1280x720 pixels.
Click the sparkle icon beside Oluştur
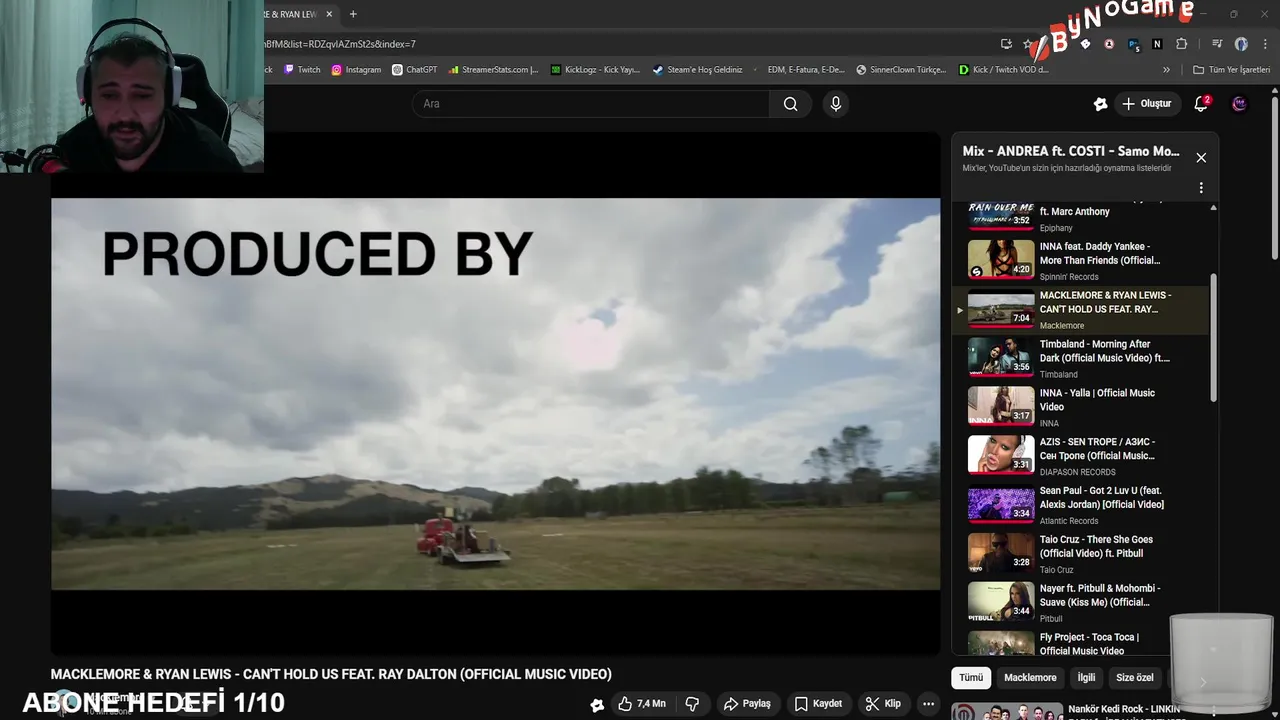click(x=1101, y=104)
